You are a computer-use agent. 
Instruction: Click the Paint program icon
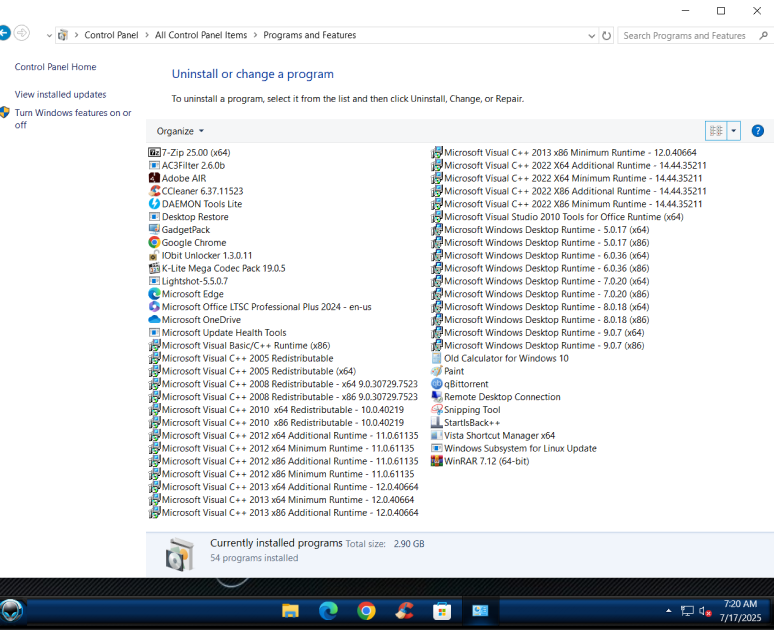437,371
